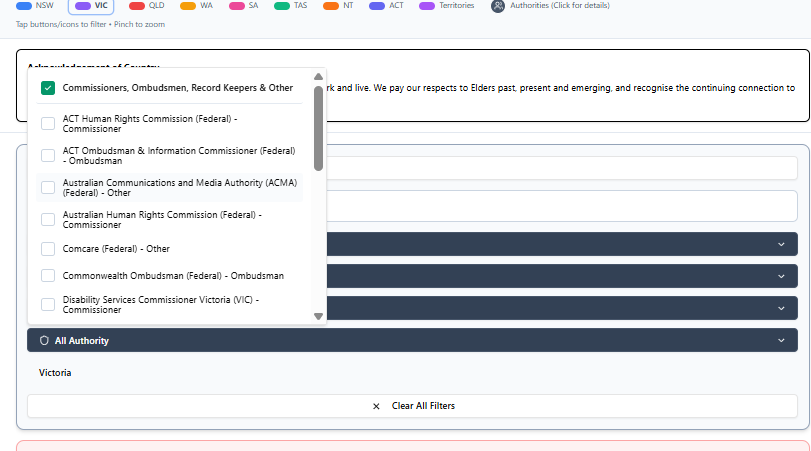Image resolution: width=811 pixels, height=451 pixels.
Task: Tick the Comcare (Federal) - Other checkbox
Action: tap(48, 249)
